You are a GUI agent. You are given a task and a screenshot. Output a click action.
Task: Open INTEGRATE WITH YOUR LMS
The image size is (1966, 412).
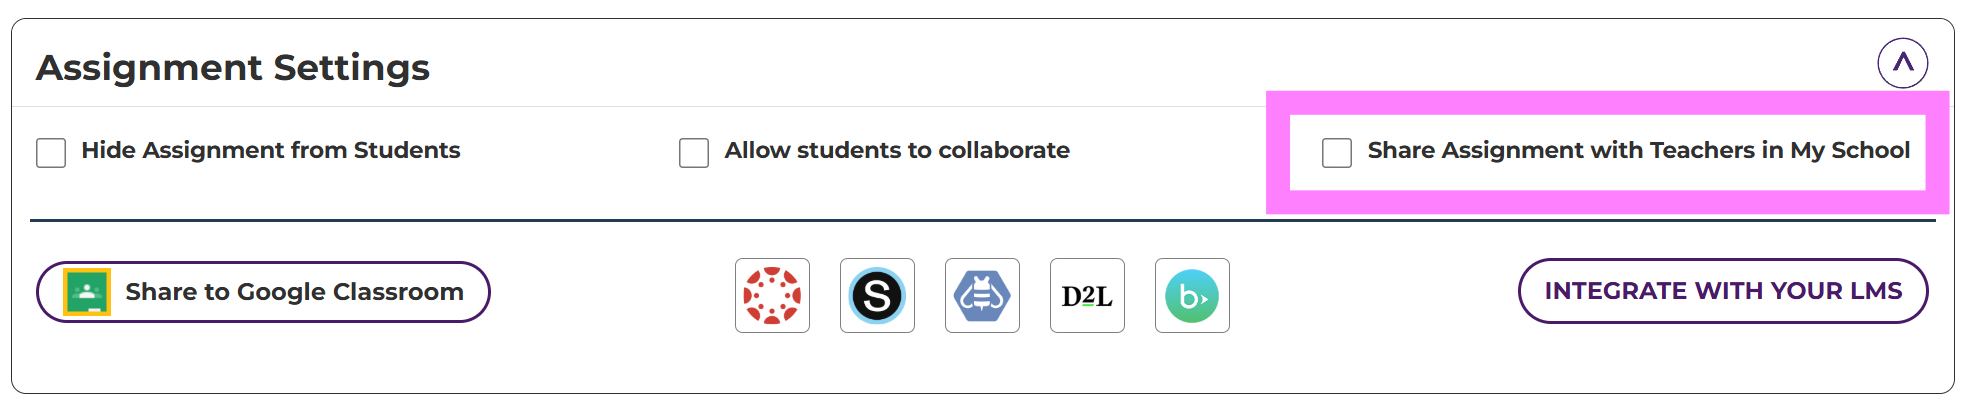pyautogui.click(x=1722, y=291)
